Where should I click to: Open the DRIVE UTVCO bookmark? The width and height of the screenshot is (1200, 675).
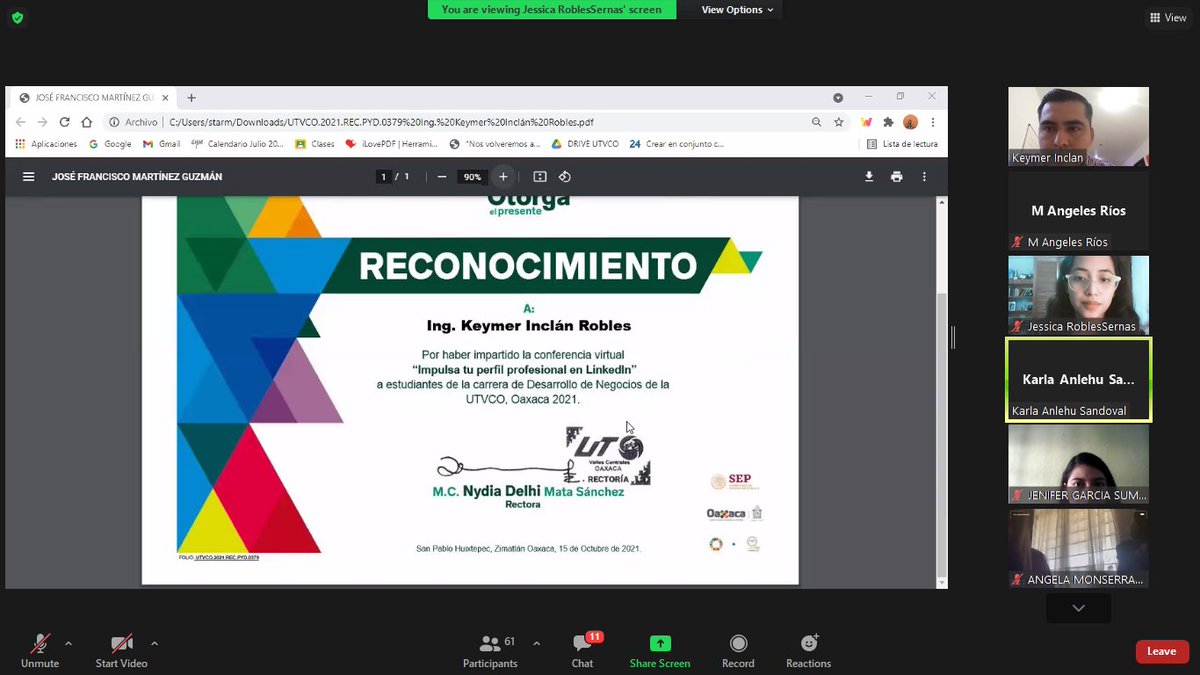585,144
